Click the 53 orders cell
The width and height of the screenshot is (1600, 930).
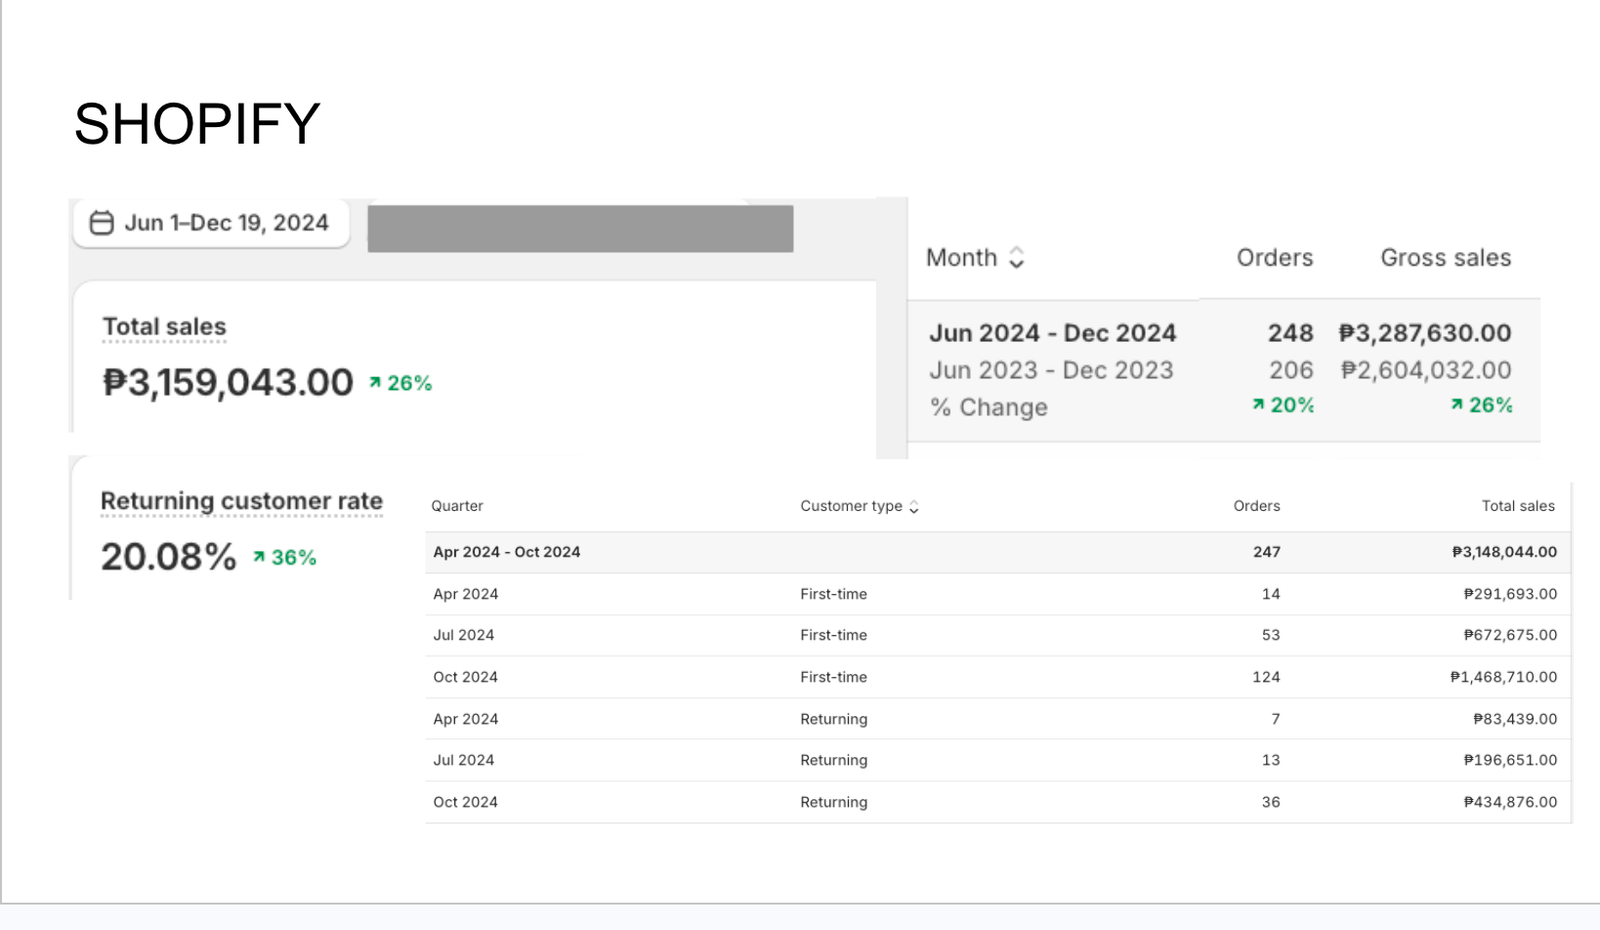1271,635
